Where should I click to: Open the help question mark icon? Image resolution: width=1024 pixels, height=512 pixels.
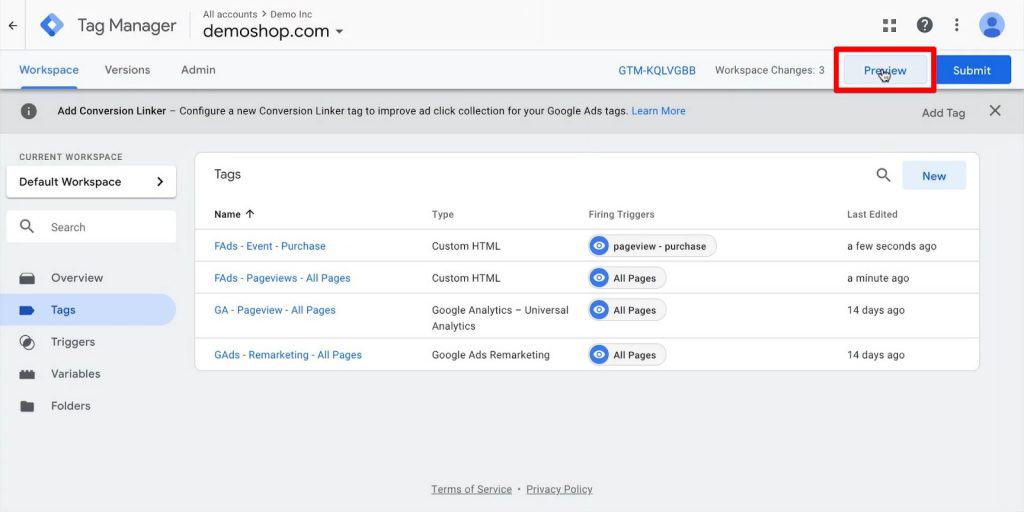coord(924,25)
